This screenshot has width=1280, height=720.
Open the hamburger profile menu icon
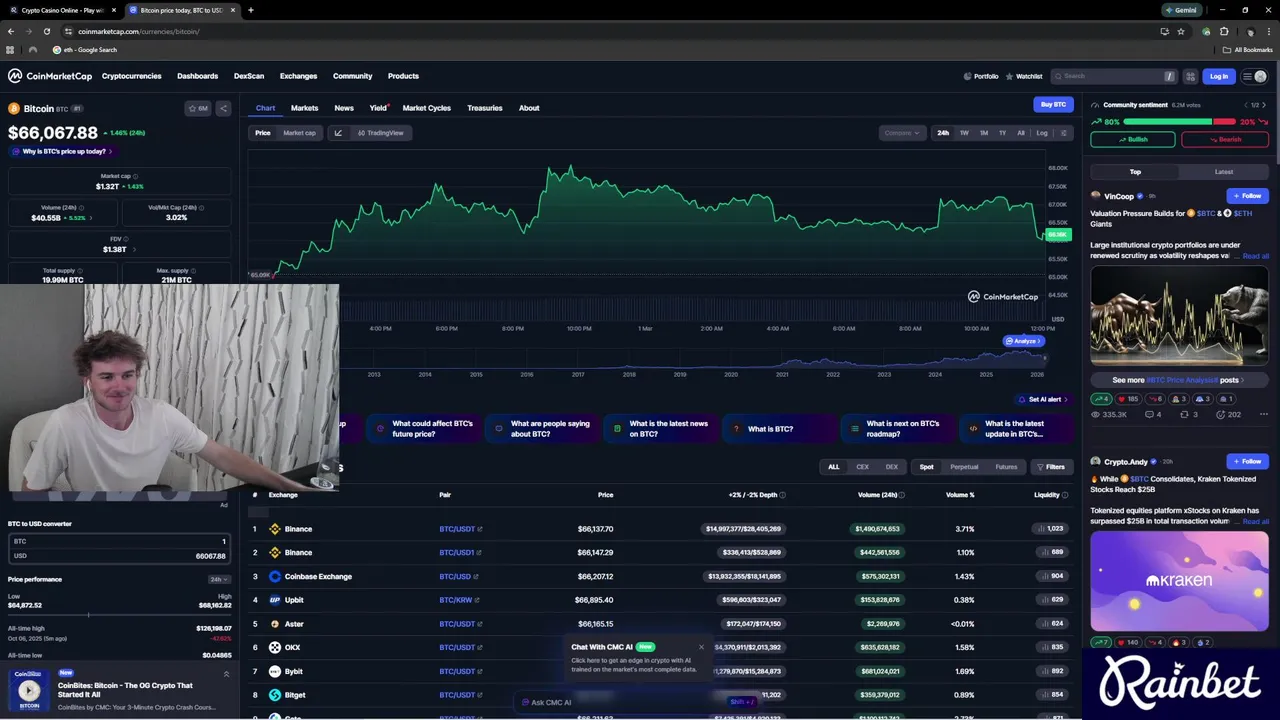[1254, 76]
